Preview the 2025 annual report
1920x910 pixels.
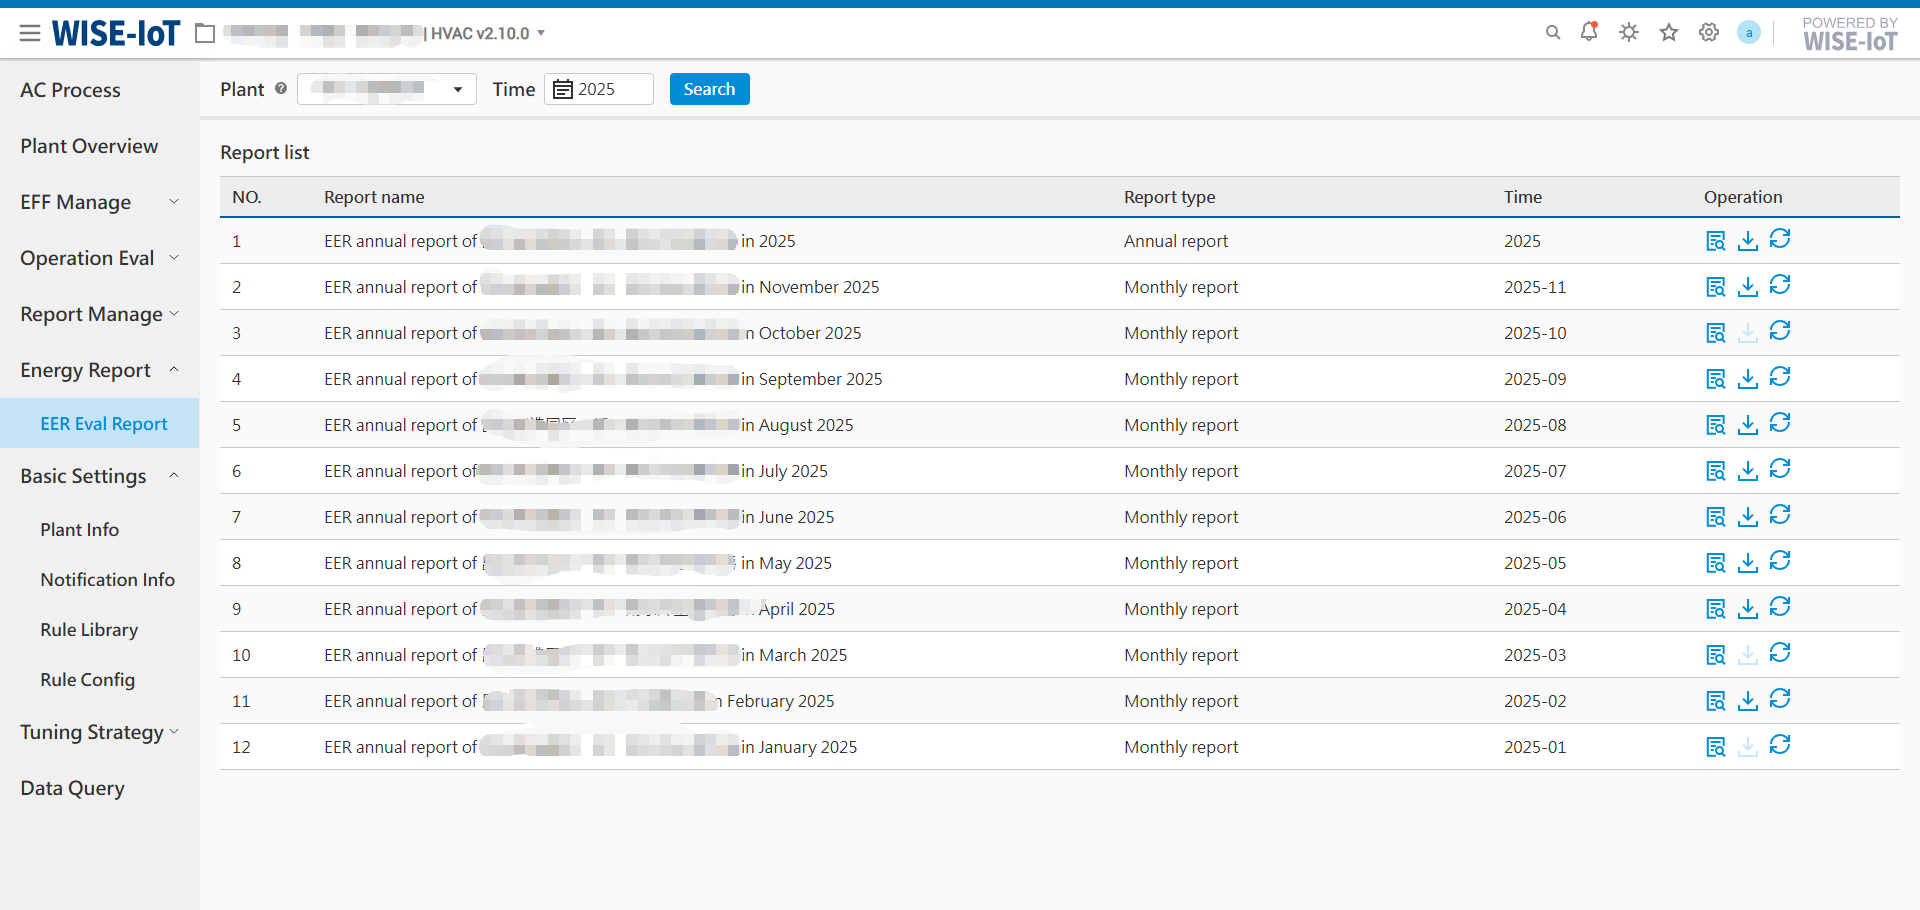click(x=1715, y=241)
